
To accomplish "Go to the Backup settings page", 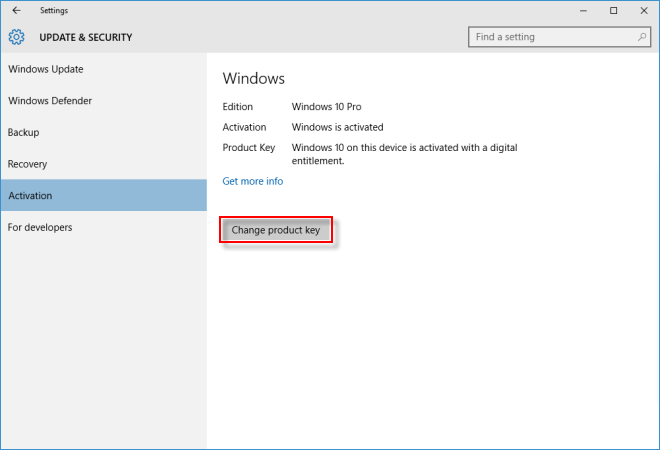I will (24, 133).
